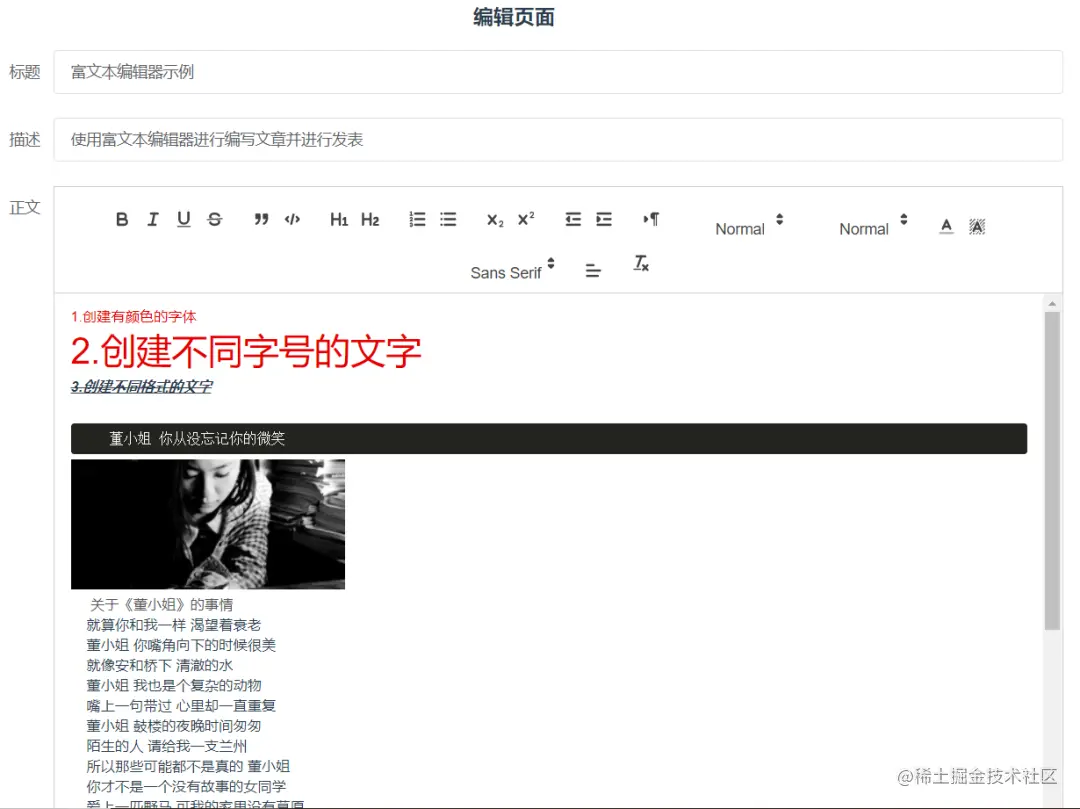Click the line '关于《董小姐》的事情'
Image resolution: width=1080 pixels, height=809 pixels.
click(x=161, y=605)
